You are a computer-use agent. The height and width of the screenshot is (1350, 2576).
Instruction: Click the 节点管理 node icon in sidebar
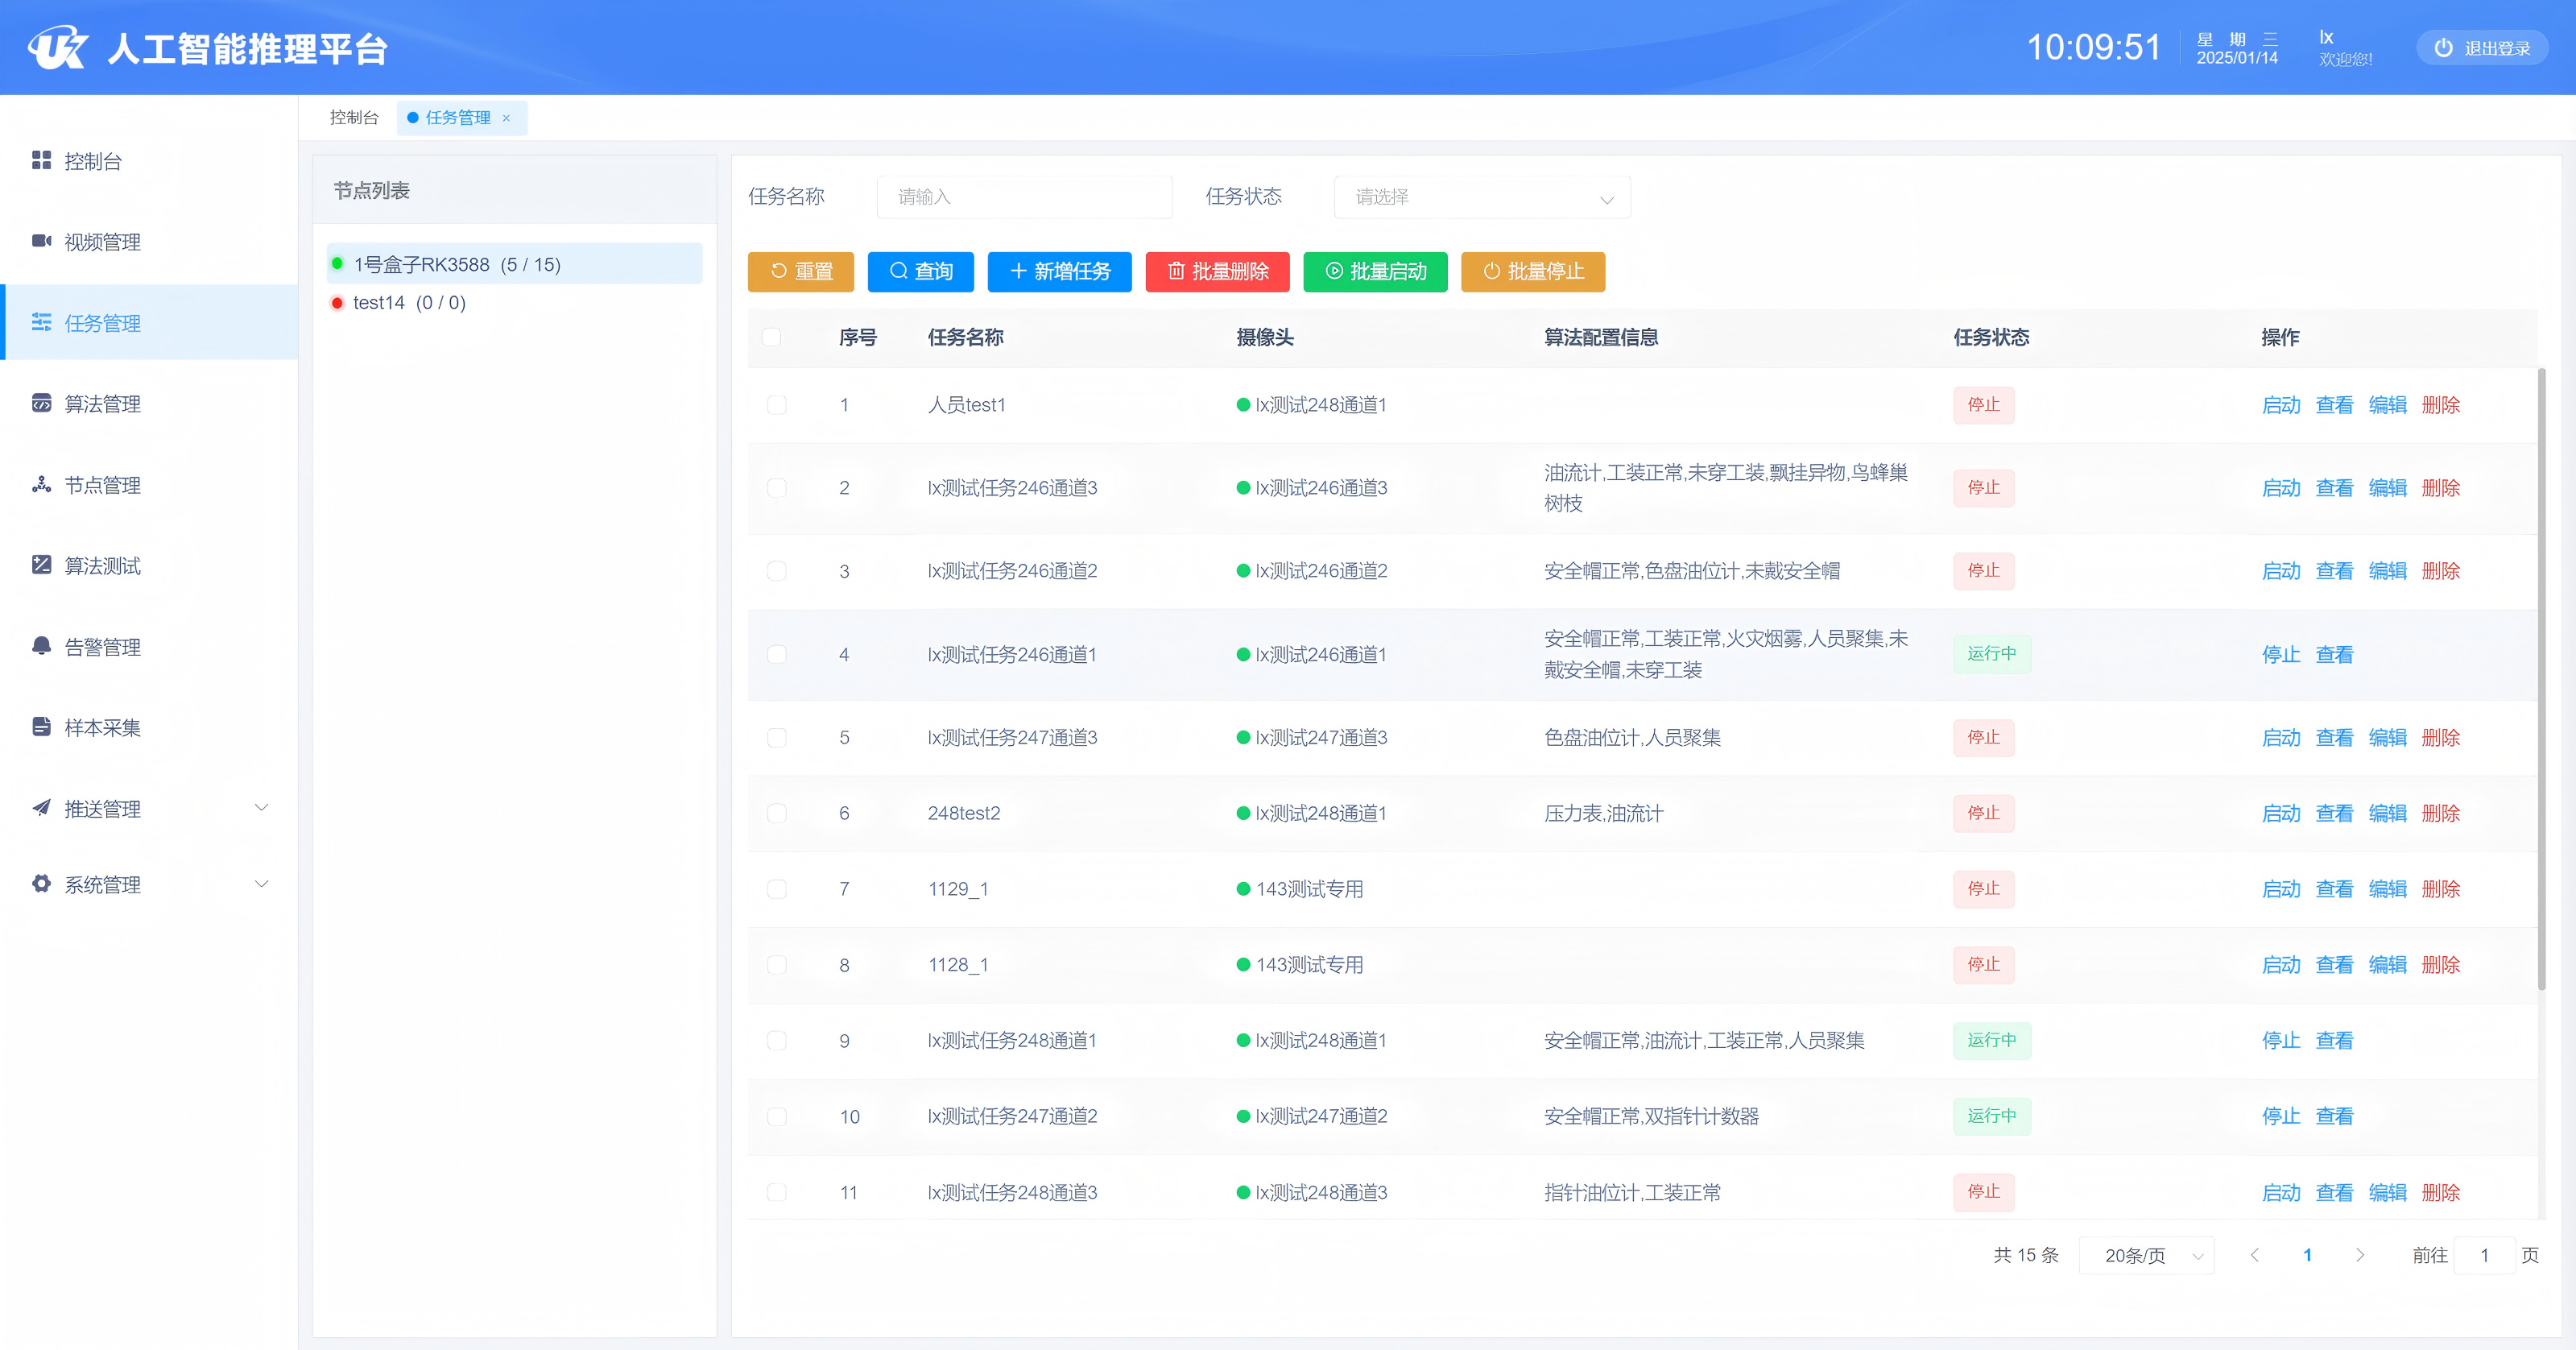41,485
